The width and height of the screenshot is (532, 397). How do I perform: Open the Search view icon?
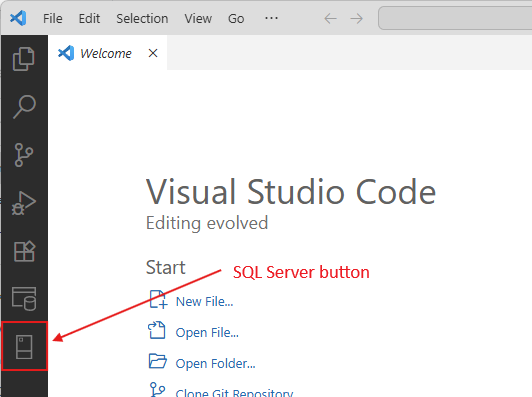pos(24,107)
